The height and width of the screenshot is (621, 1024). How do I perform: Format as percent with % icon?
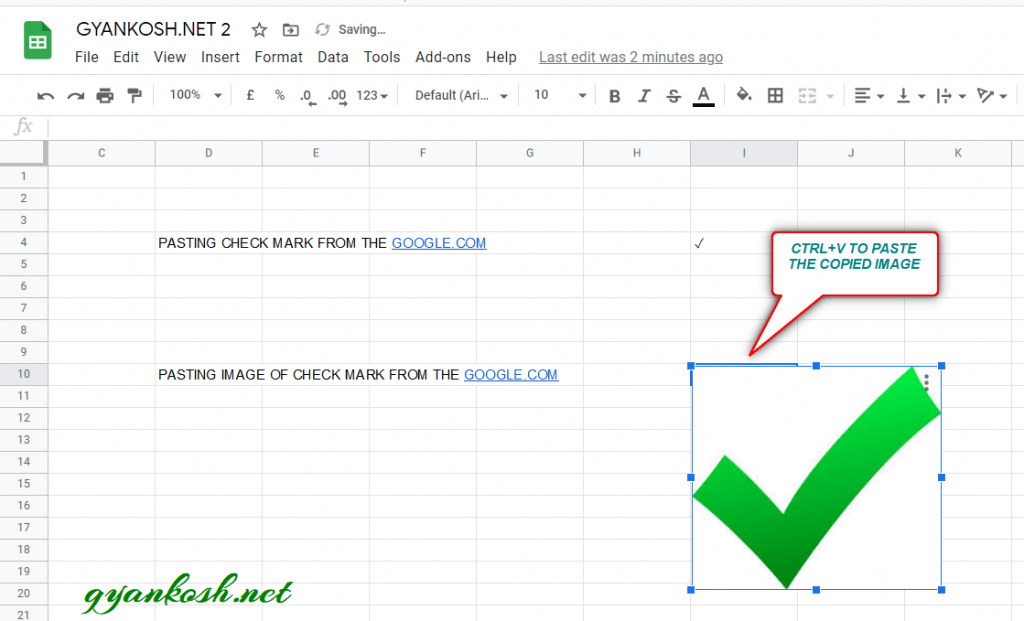coord(280,95)
